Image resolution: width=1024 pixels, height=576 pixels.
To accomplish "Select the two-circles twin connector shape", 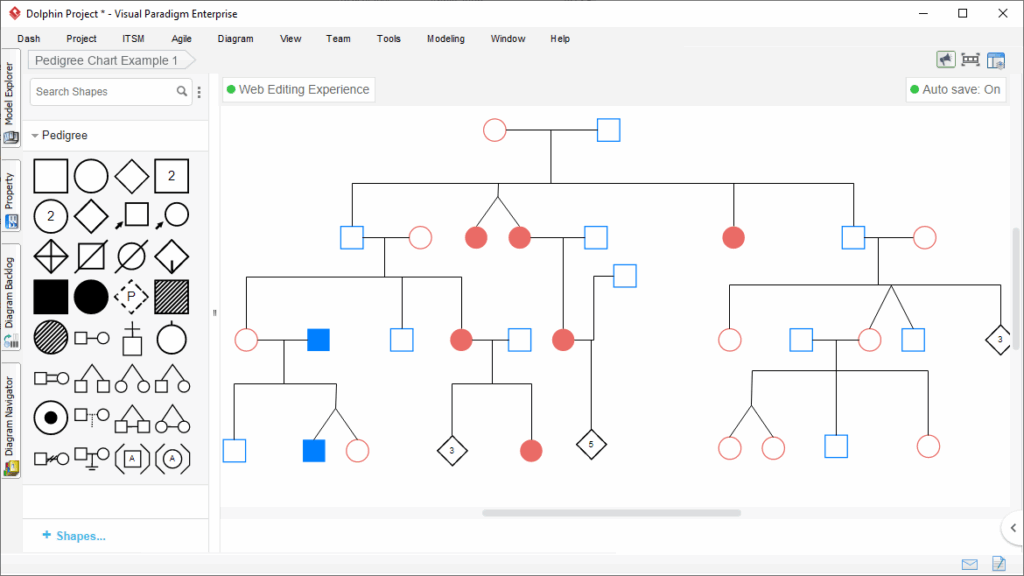I will click(x=131, y=378).
